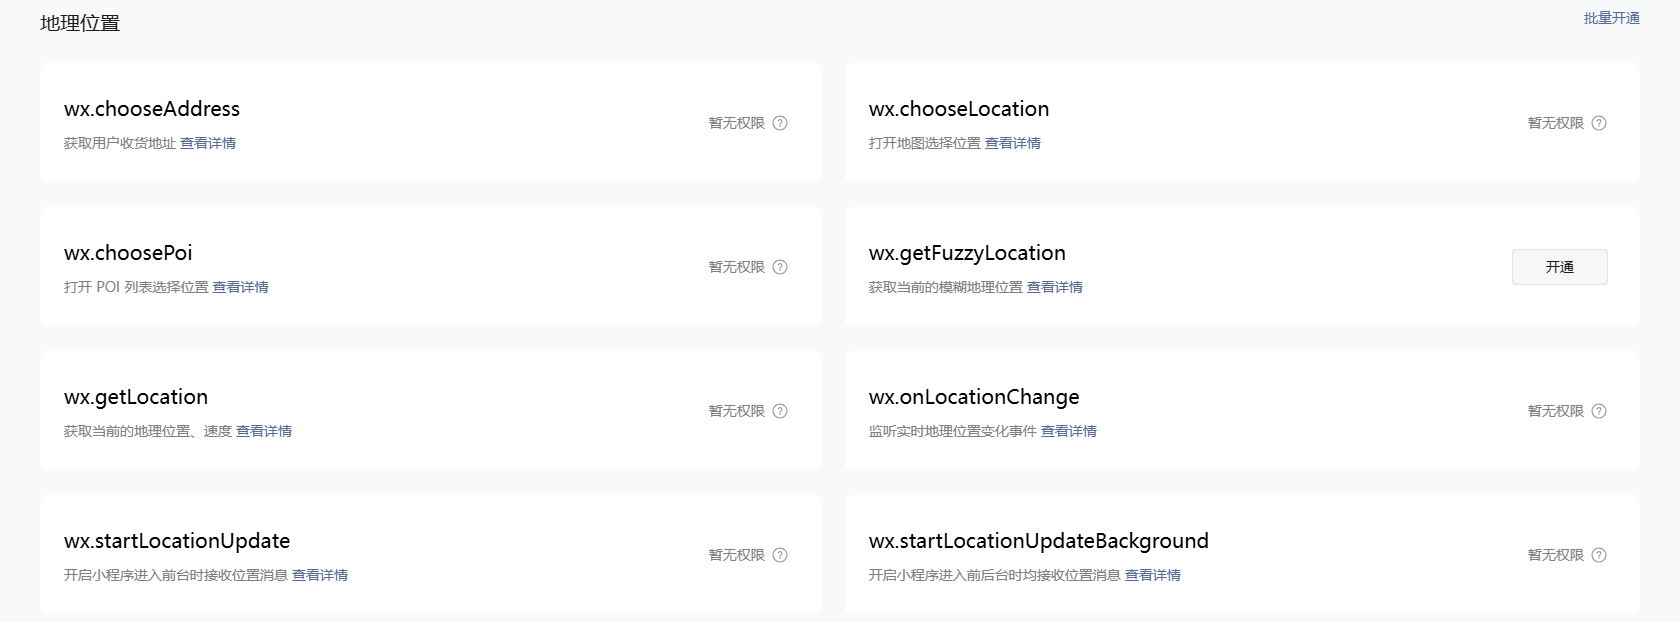Select the wx.getFuzzyLocation API title

point(967,253)
